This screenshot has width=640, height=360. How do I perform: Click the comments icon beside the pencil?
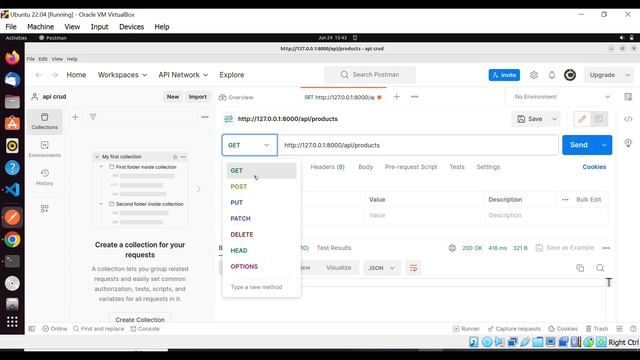click(x=599, y=119)
